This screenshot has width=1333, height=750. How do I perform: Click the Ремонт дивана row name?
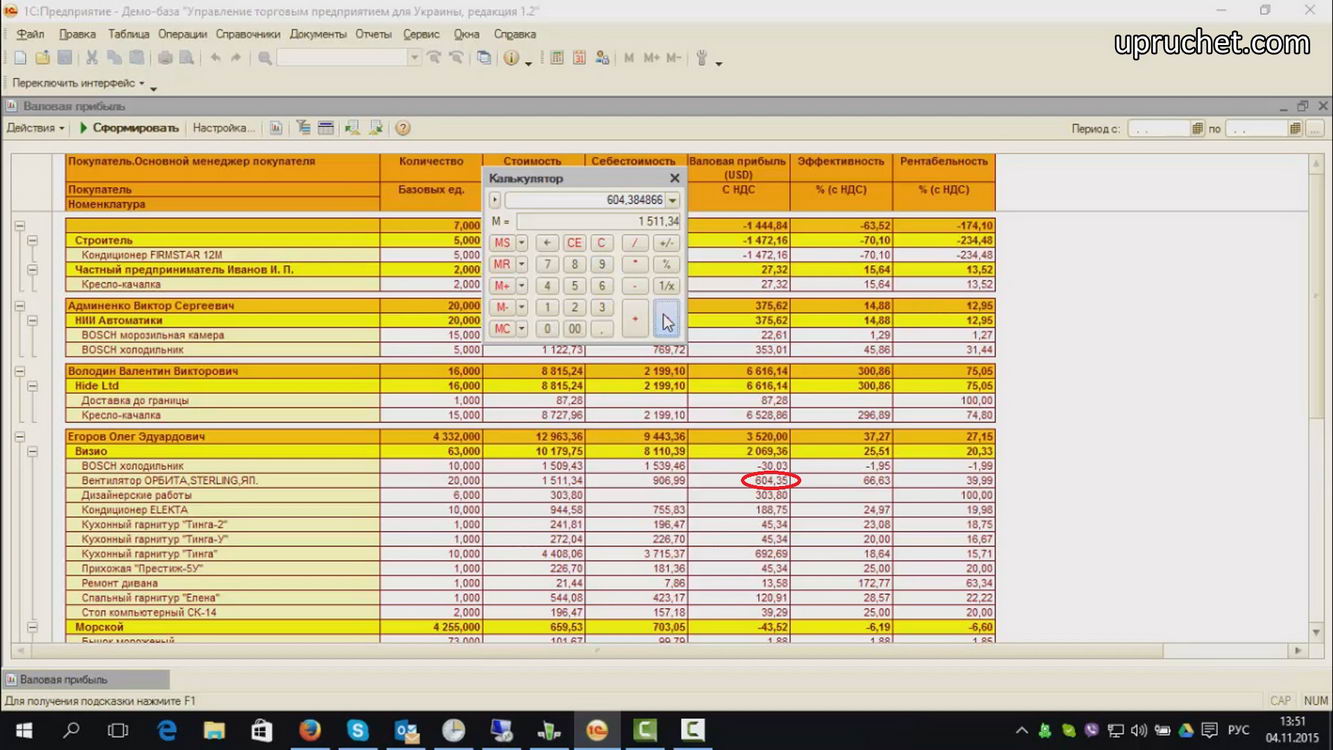119,583
